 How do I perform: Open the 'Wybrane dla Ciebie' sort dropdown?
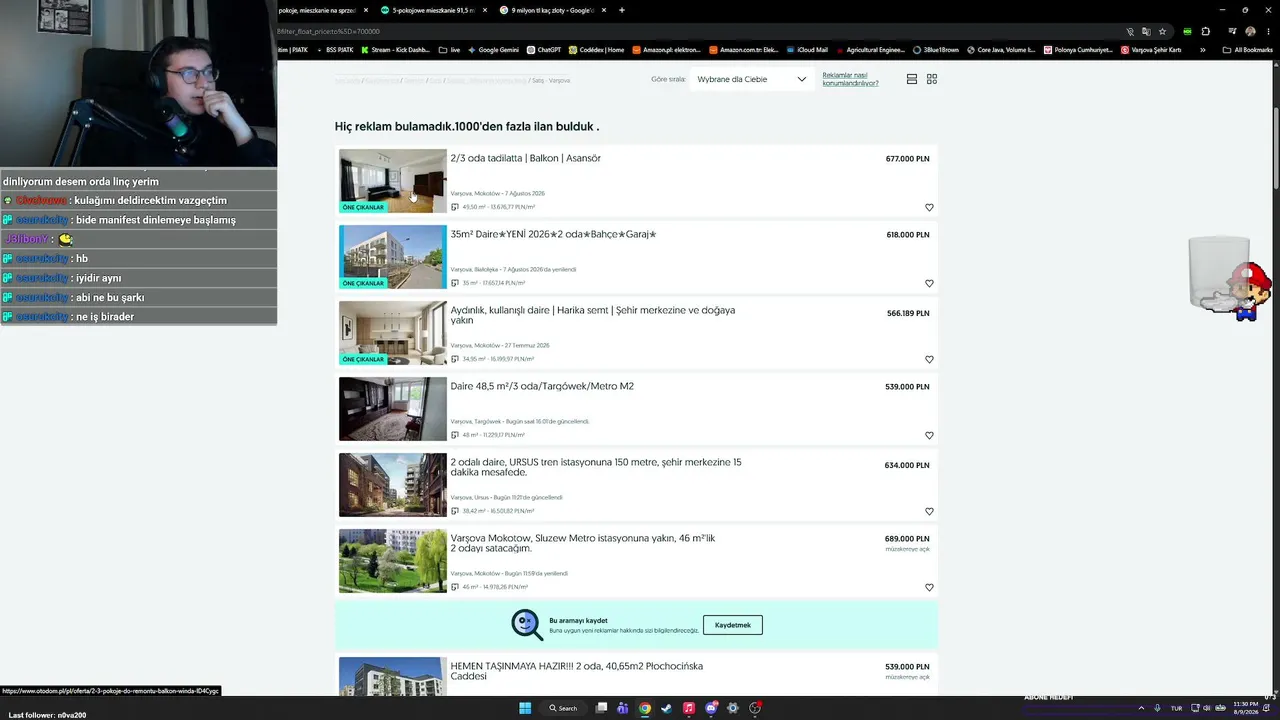point(752,79)
